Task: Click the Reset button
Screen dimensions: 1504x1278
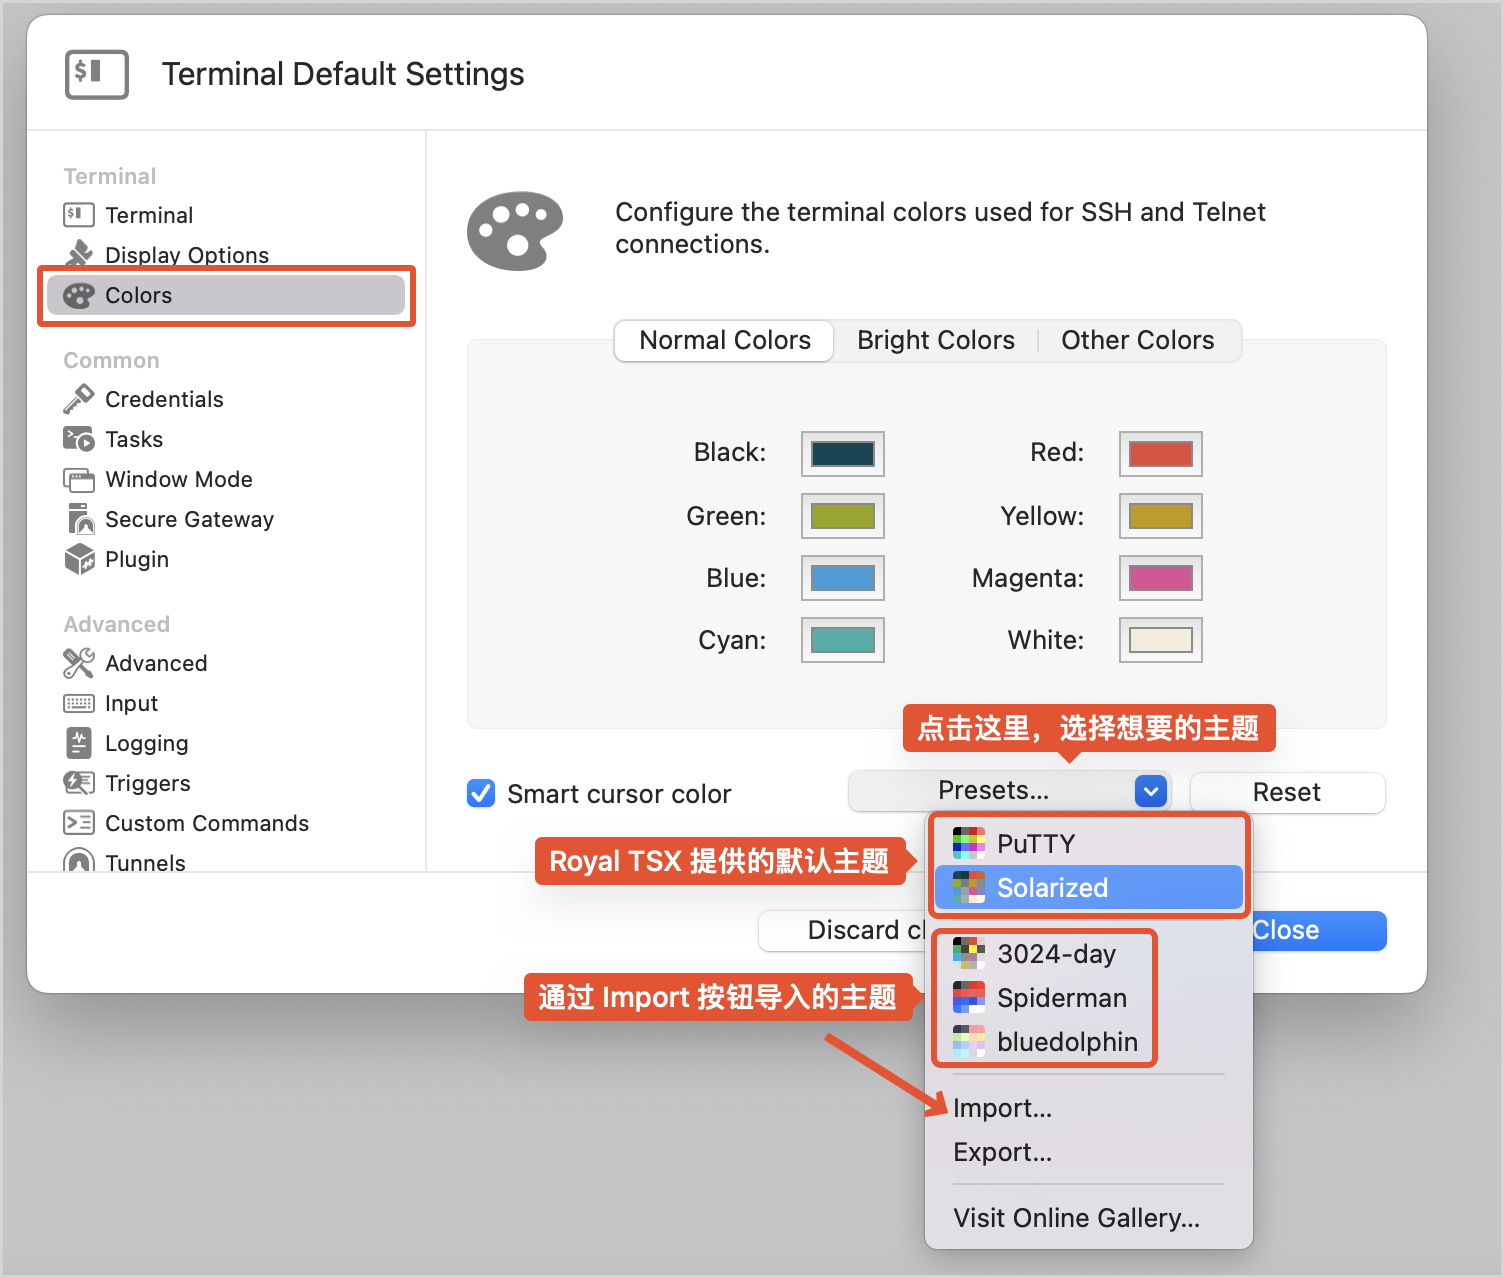Action: (x=1287, y=792)
